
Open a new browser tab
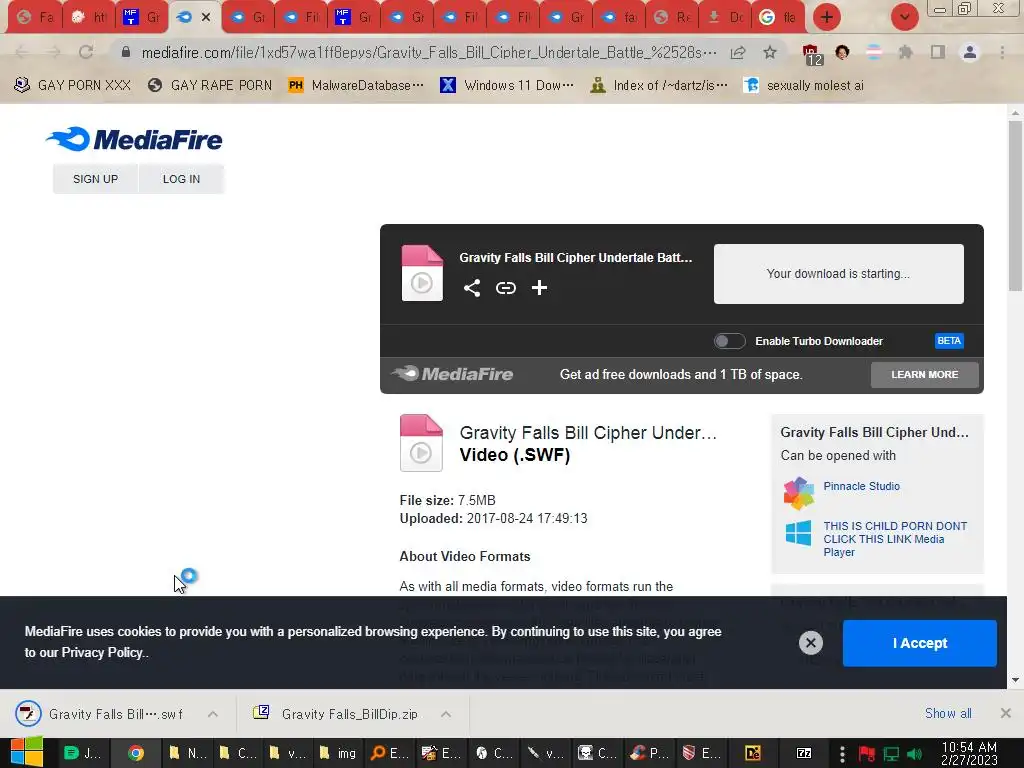[826, 17]
